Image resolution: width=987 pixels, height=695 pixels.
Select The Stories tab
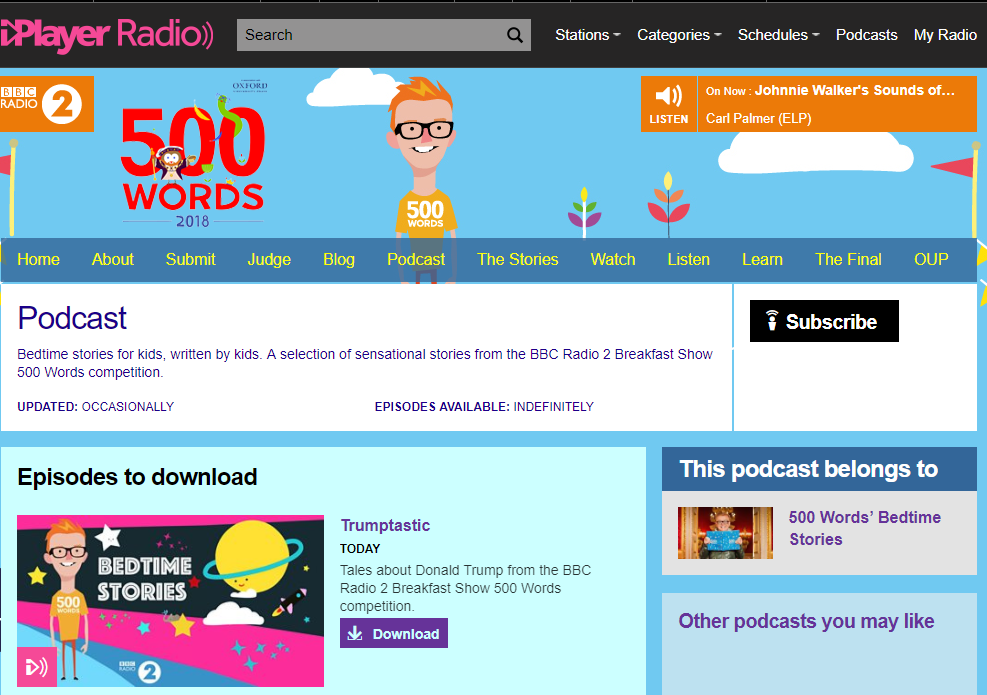[517, 259]
